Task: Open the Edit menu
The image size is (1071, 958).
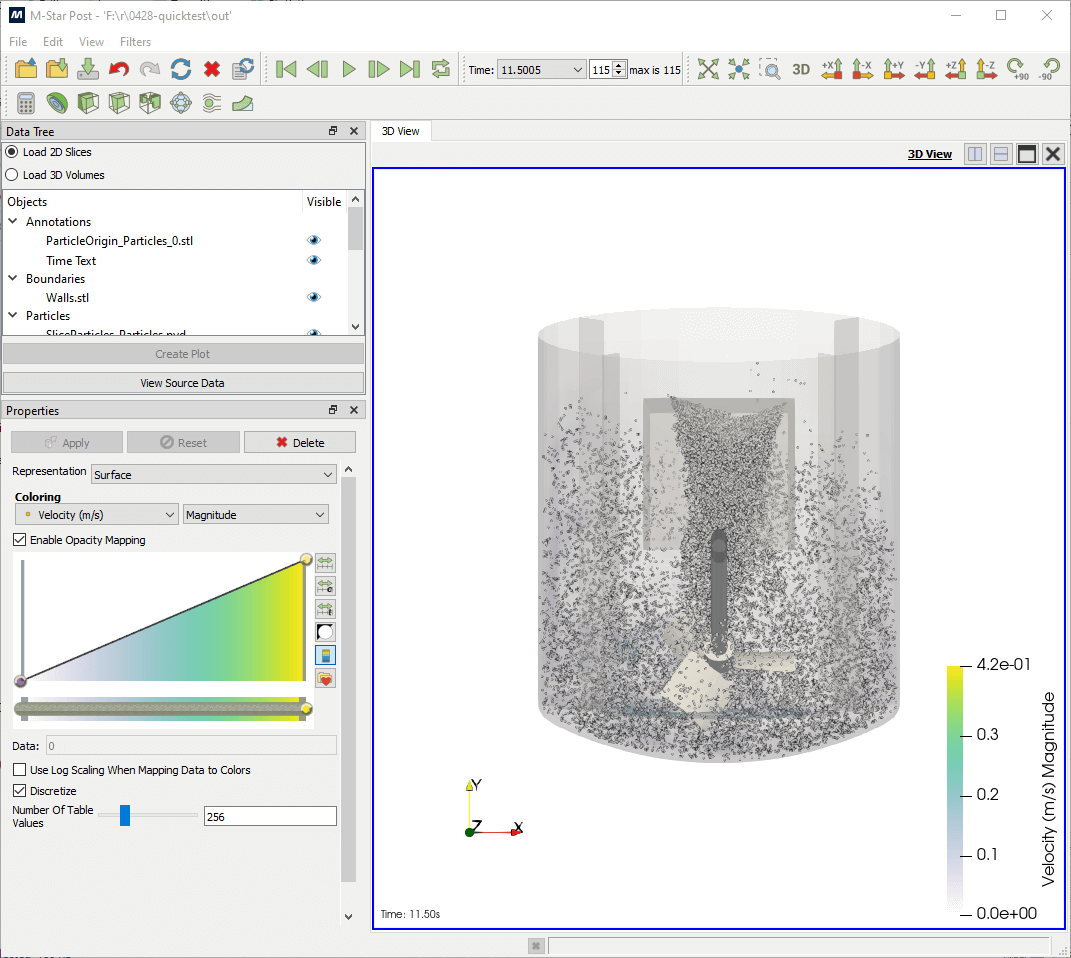Action: click(53, 42)
